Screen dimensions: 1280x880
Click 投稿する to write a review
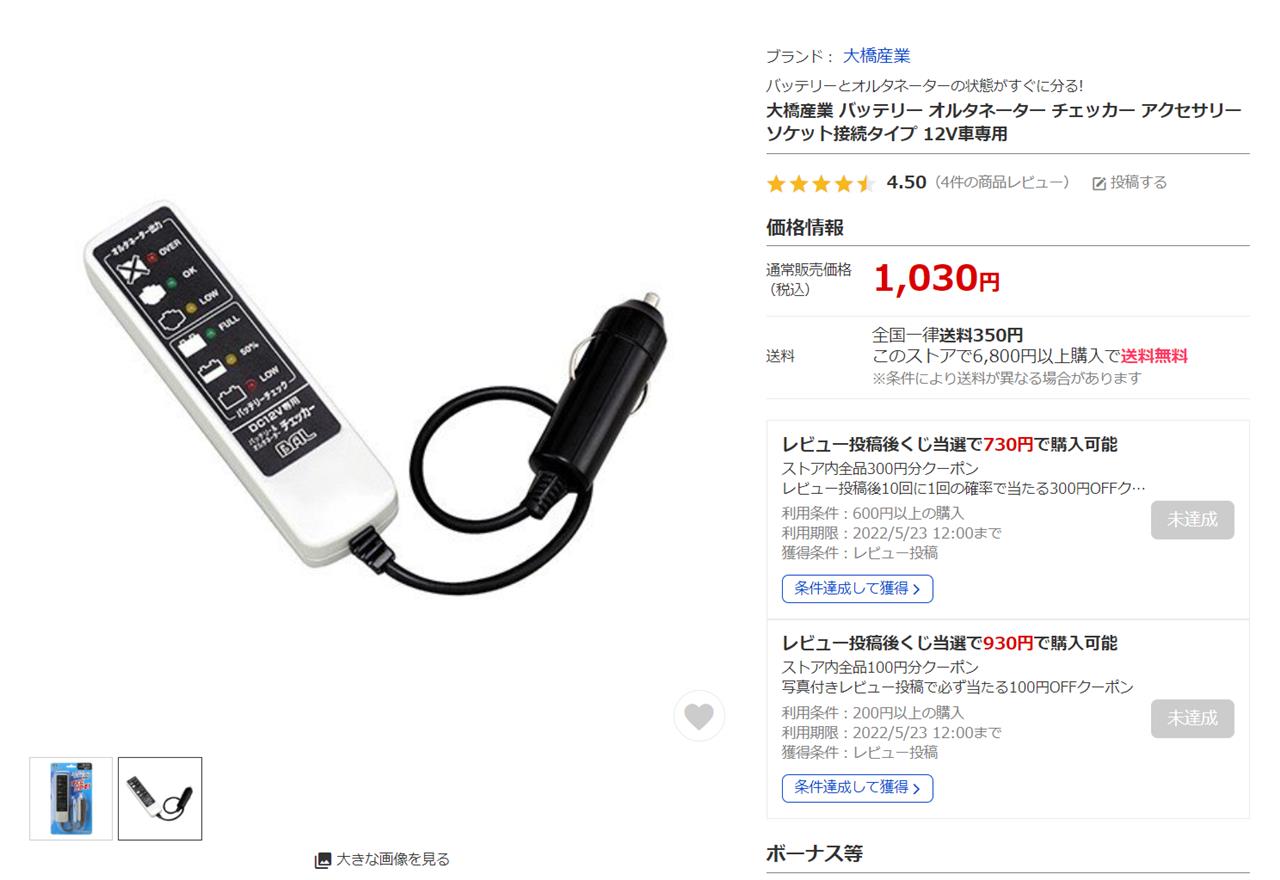1139,182
